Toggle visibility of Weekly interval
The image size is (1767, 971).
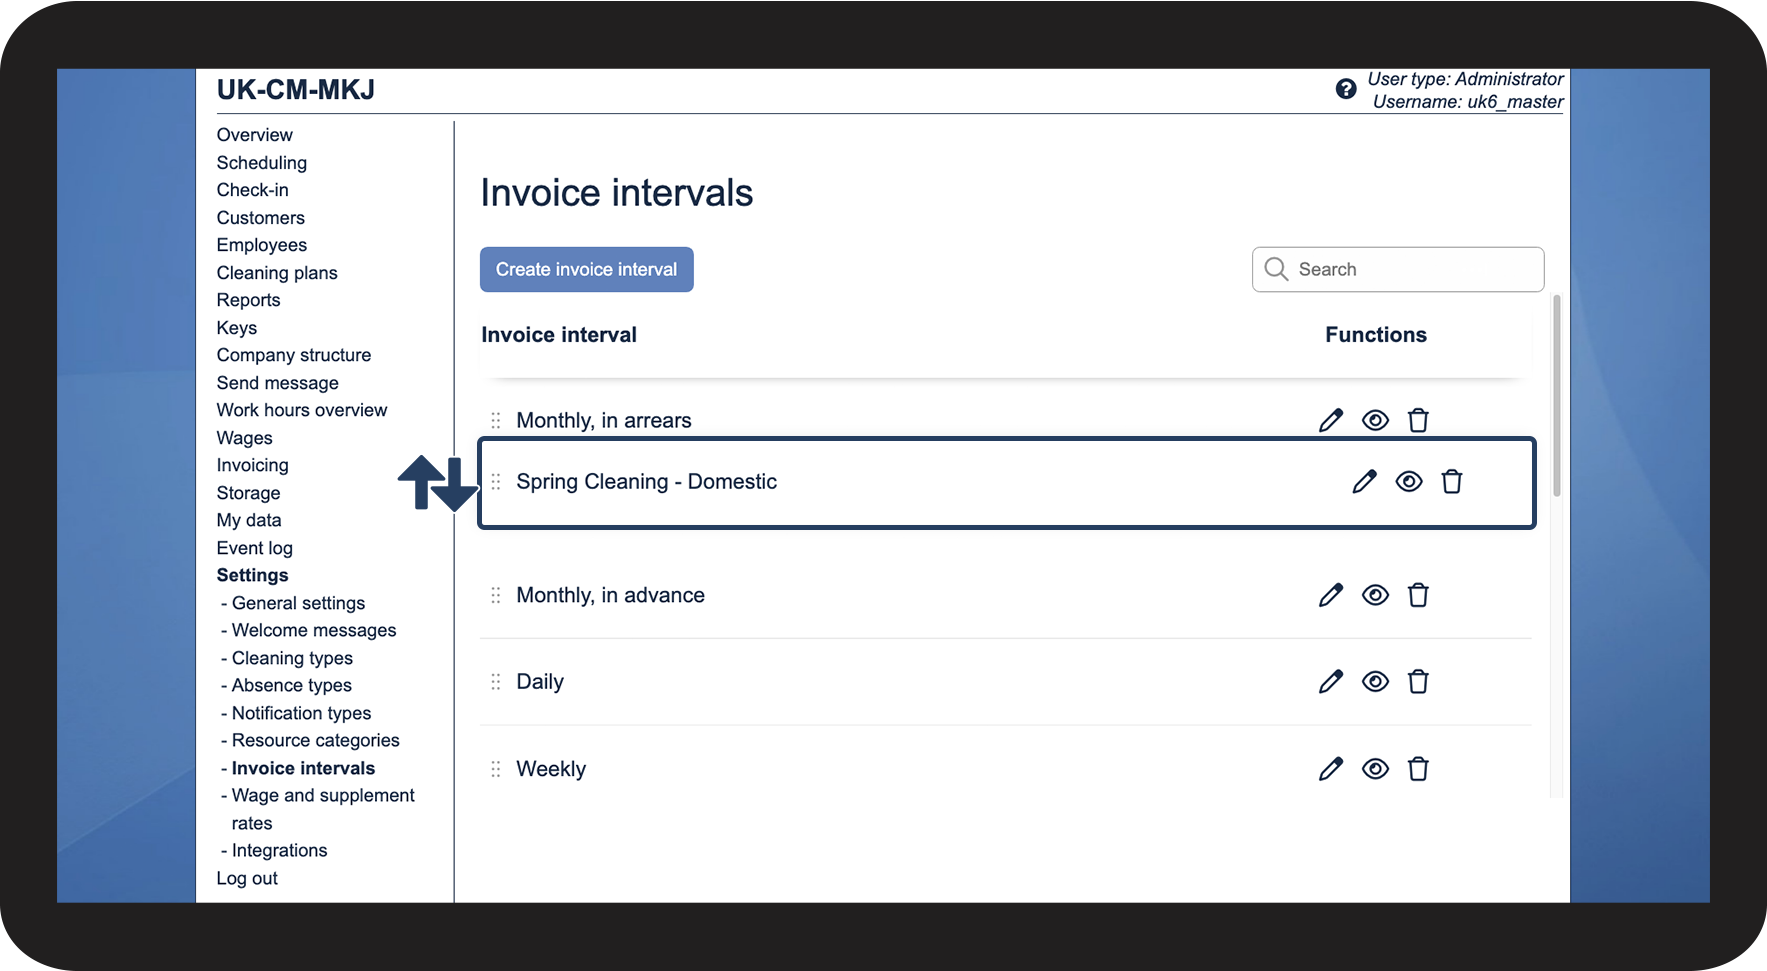tap(1375, 769)
